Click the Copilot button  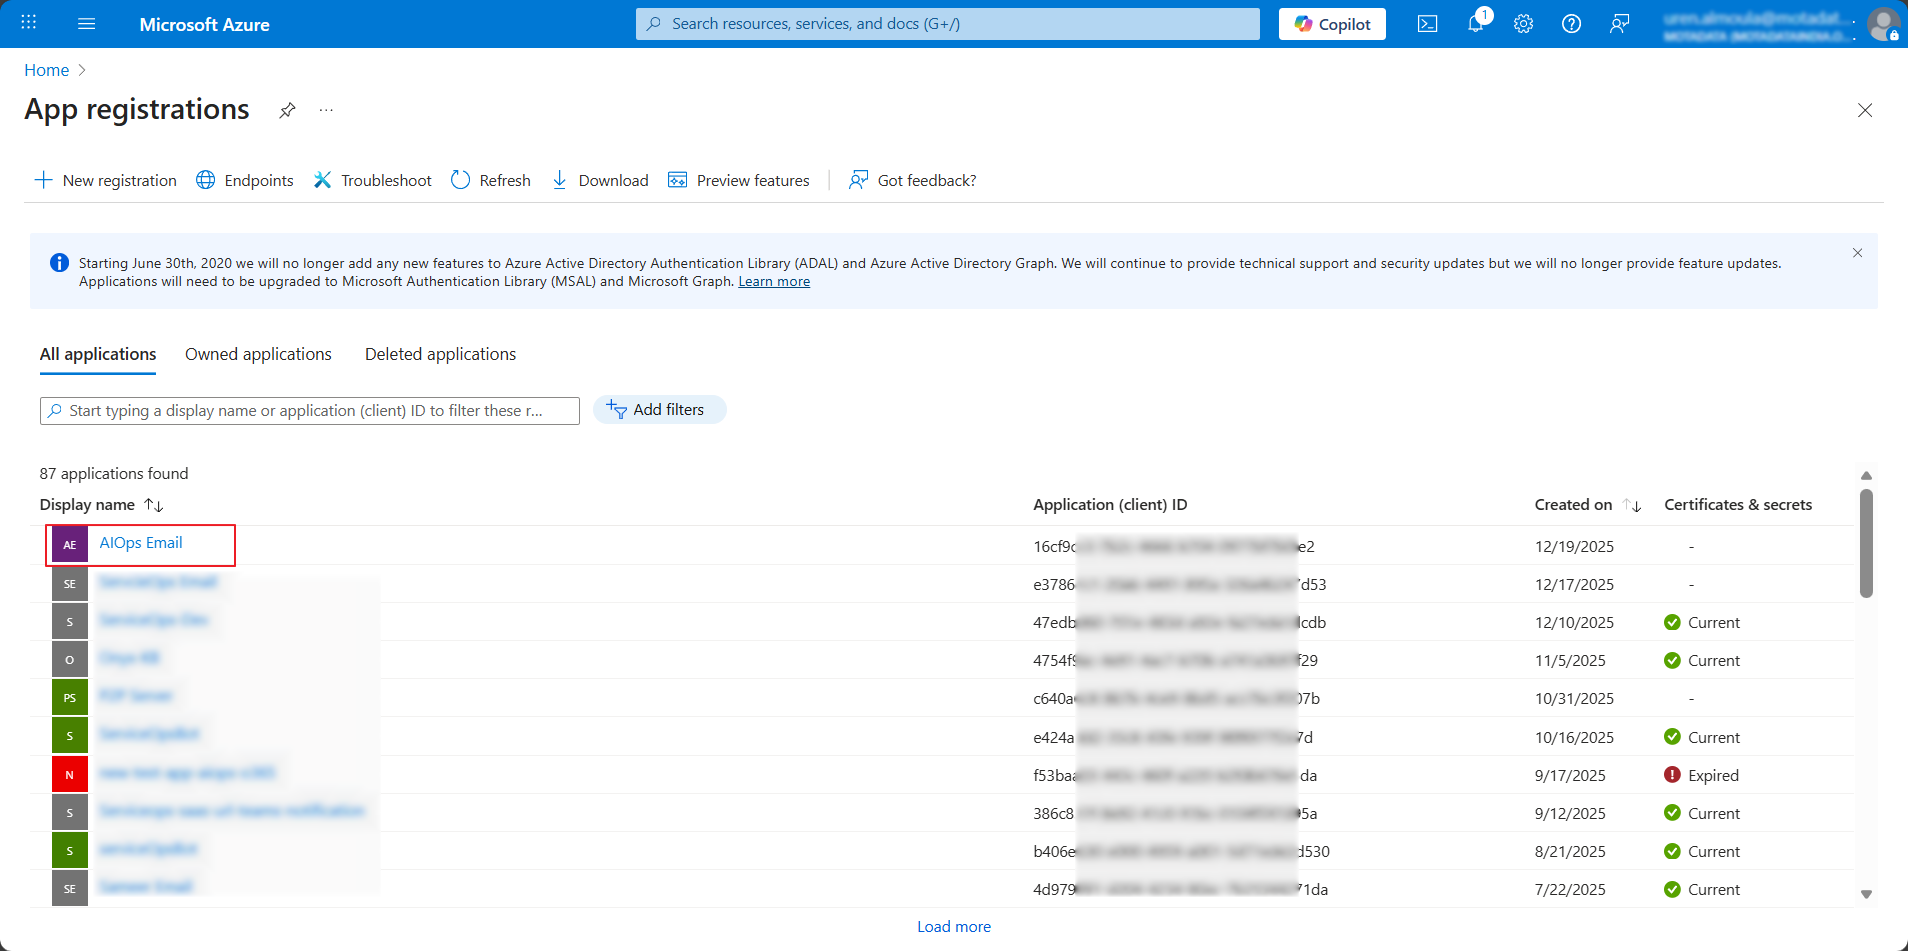pyautogui.click(x=1332, y=24)
